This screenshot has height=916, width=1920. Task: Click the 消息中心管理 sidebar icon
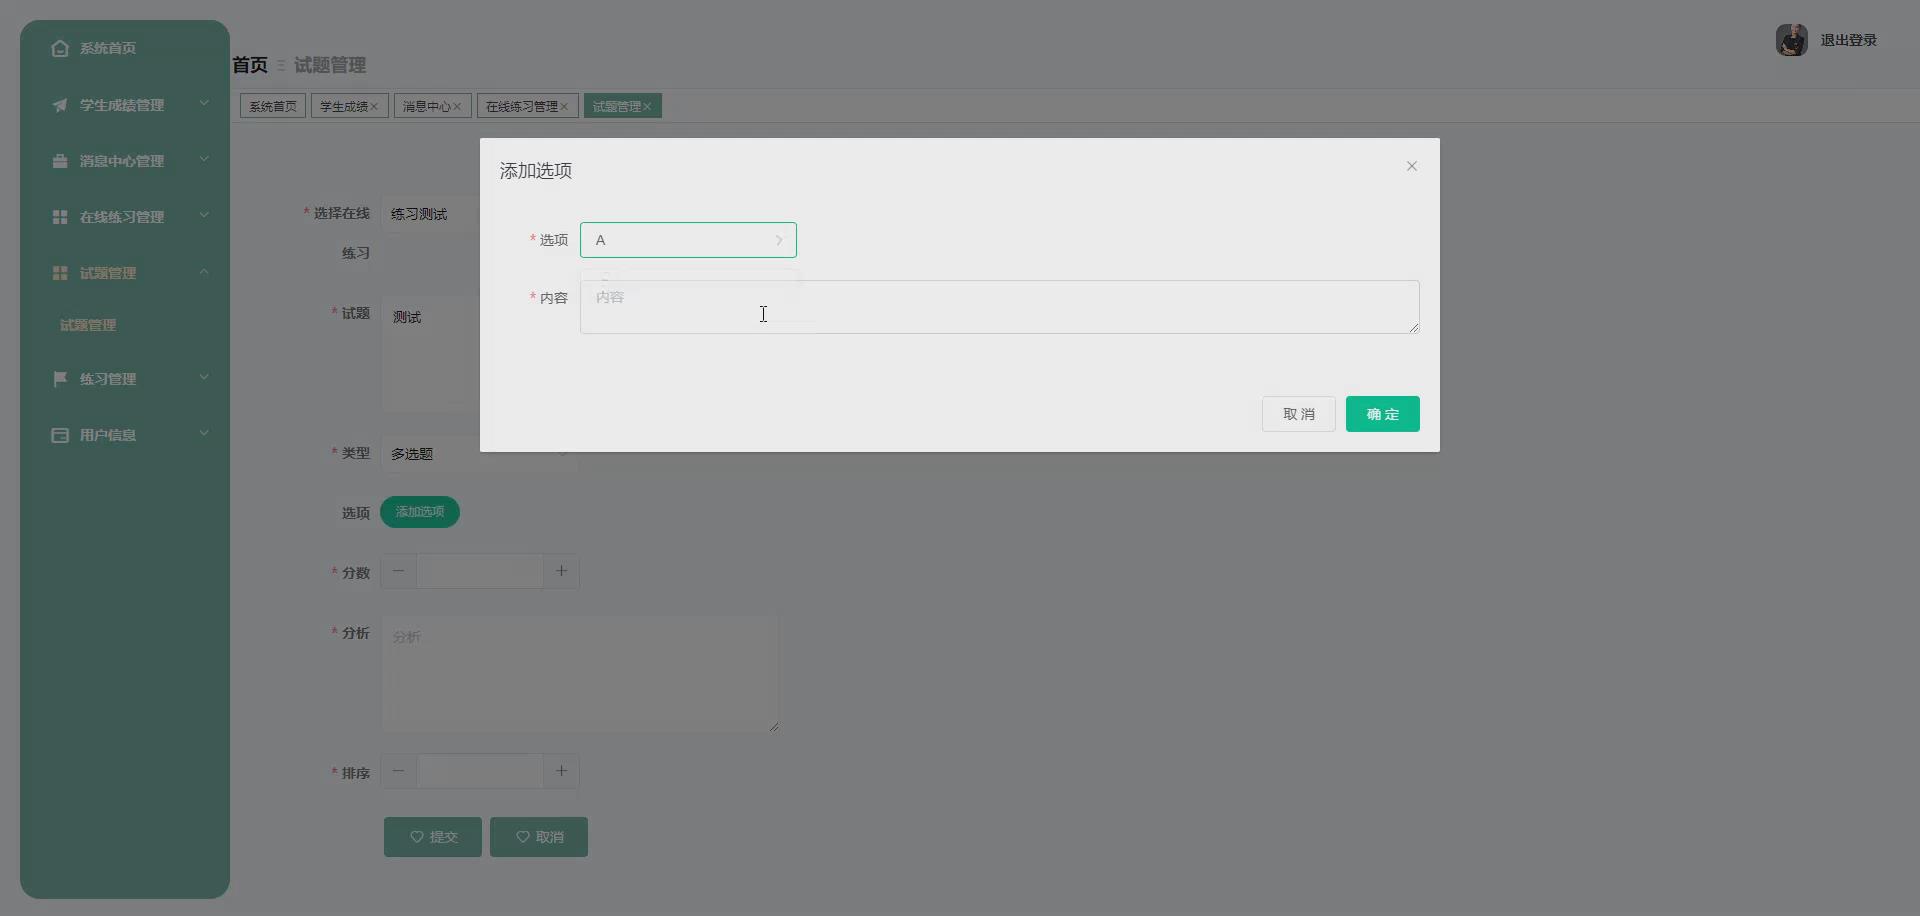[x=60, y=160]
